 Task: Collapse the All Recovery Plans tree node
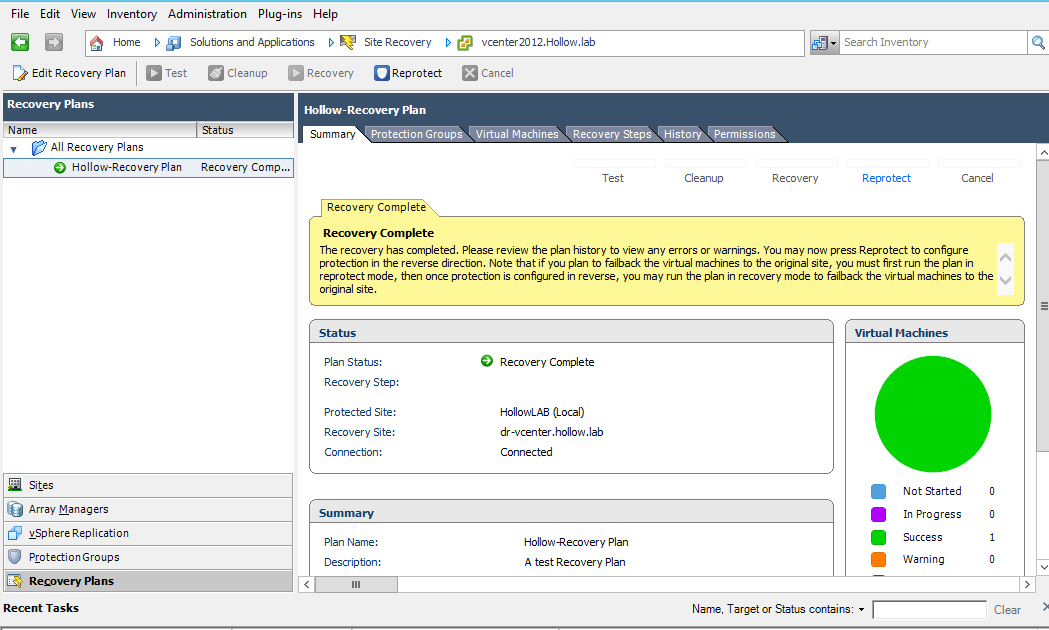pyautogui.click(x=14, y=148)
